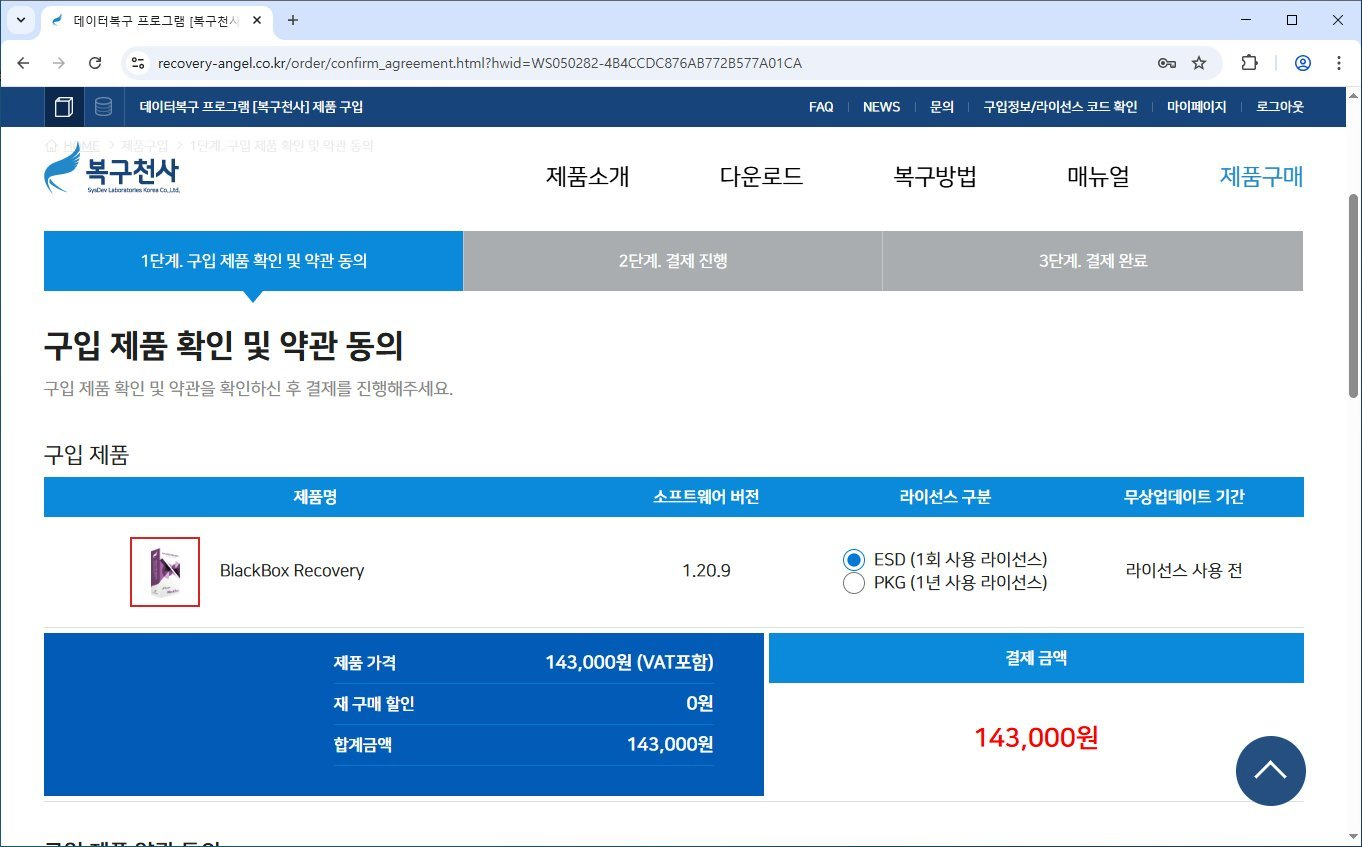Open Chrome three-dot menu

pos(1339,63)
